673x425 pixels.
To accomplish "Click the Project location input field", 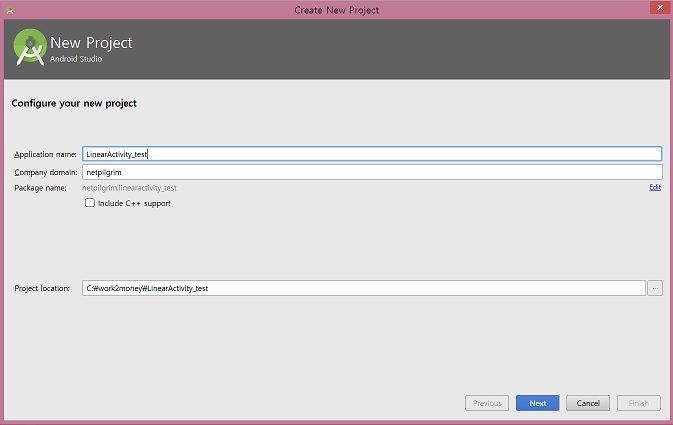I will point(364,288).
